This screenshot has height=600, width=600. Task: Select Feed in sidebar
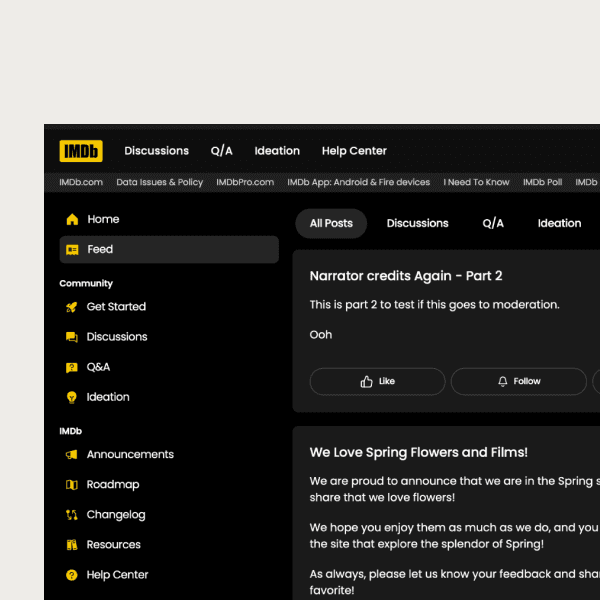click(x=169, y=249)
